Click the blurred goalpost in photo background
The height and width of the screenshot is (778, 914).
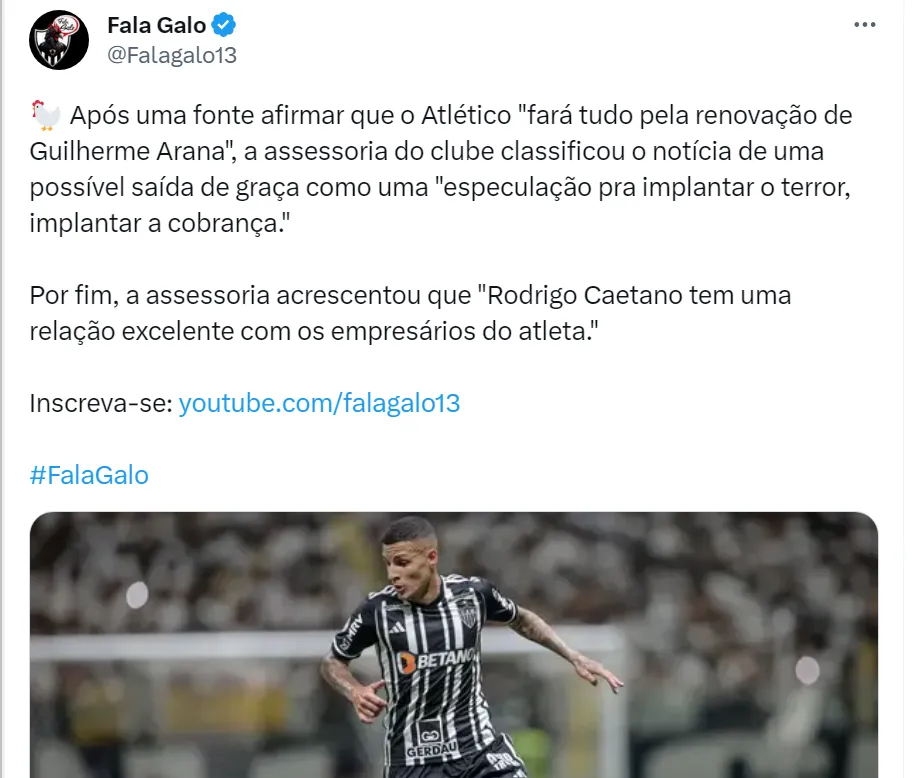point(181,643)
